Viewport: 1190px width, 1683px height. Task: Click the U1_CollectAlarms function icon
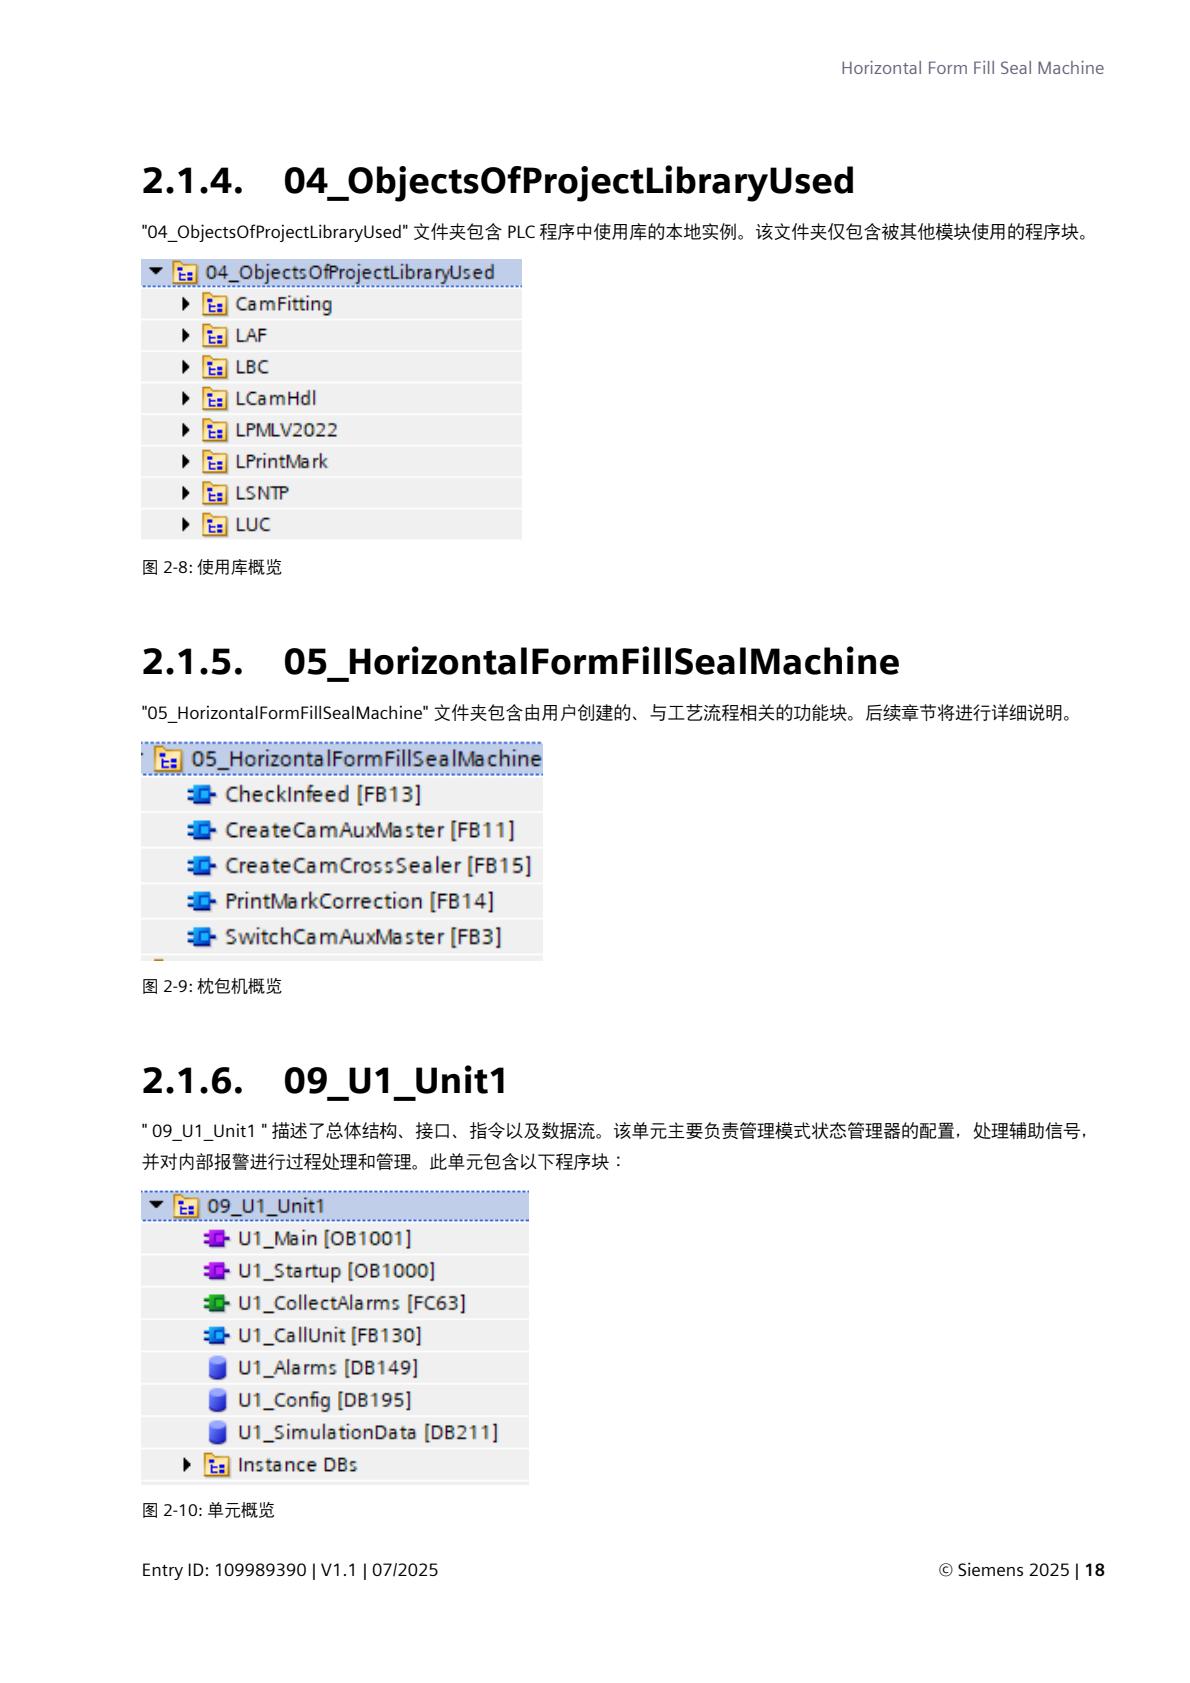click(216, 1303)
